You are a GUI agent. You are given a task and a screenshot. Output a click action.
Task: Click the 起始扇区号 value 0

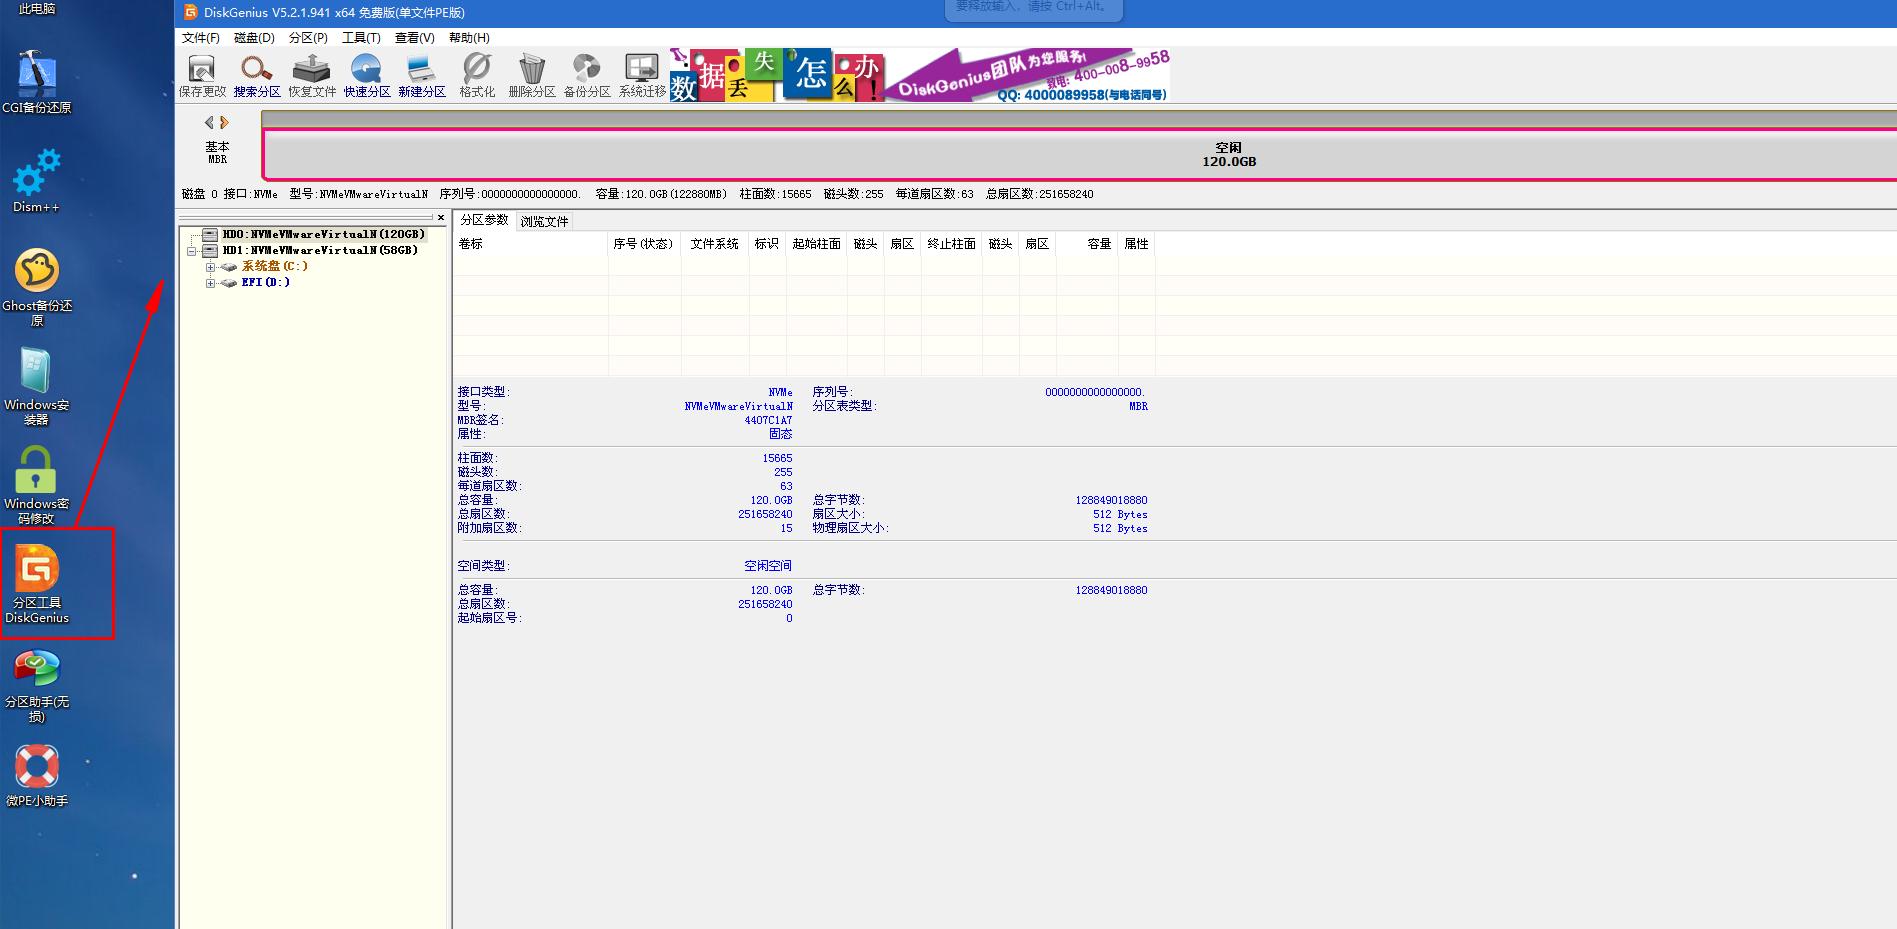(789, 618)
